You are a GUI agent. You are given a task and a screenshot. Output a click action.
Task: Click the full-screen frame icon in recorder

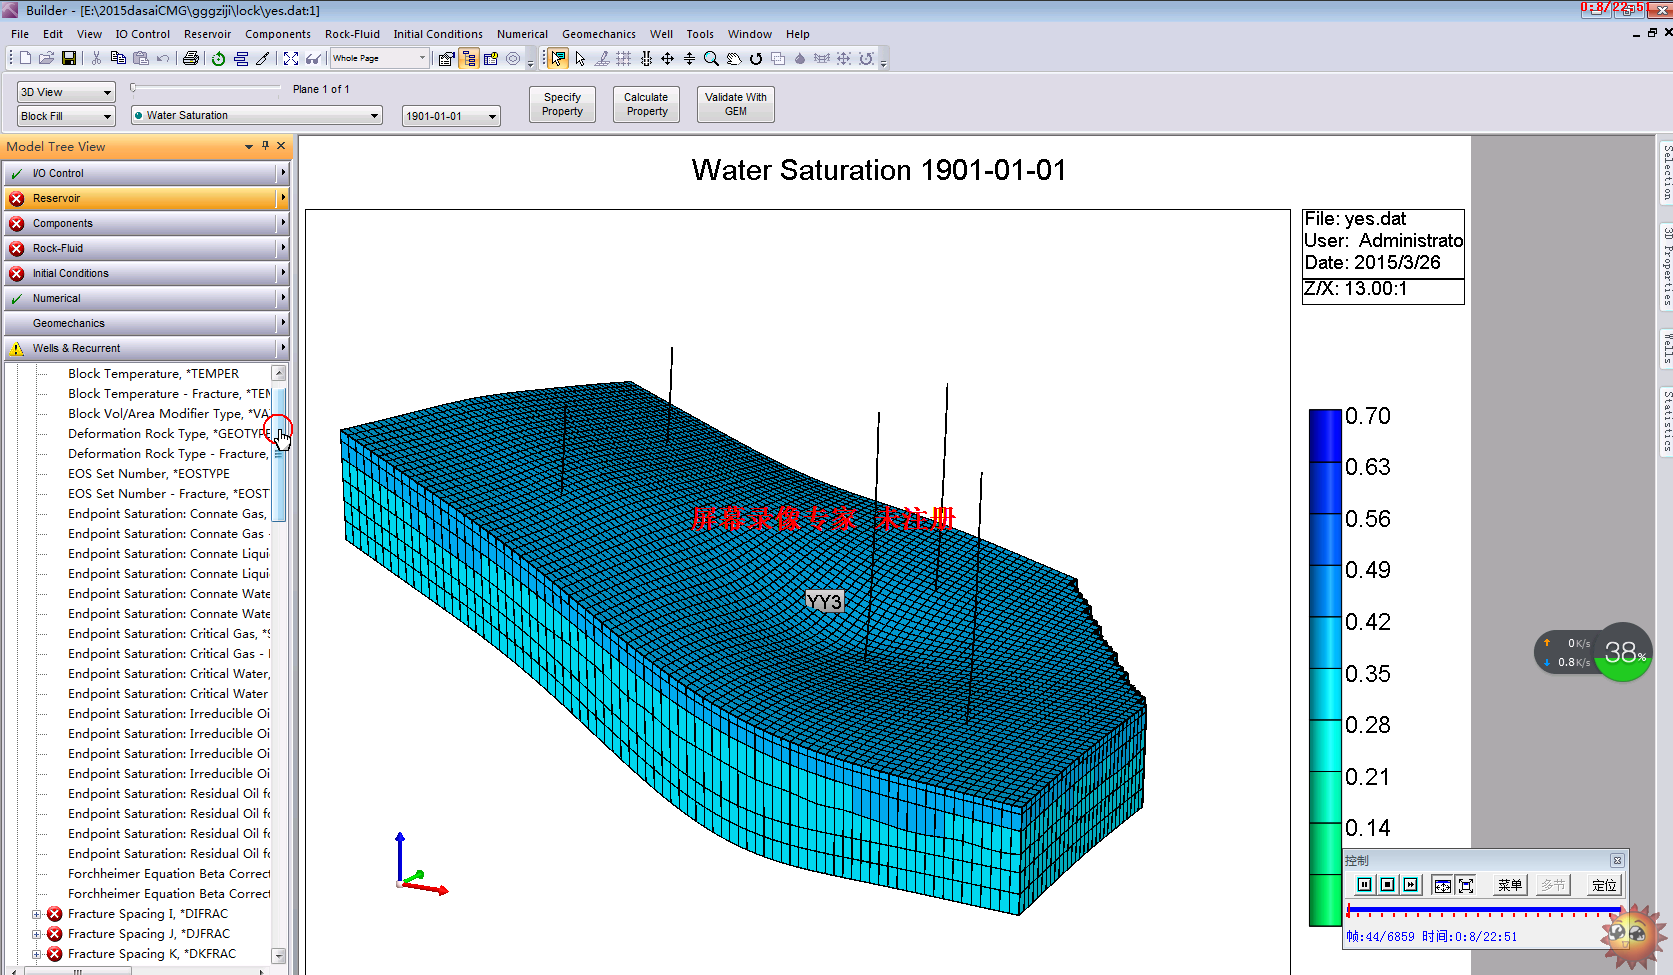click(1466, 885)
